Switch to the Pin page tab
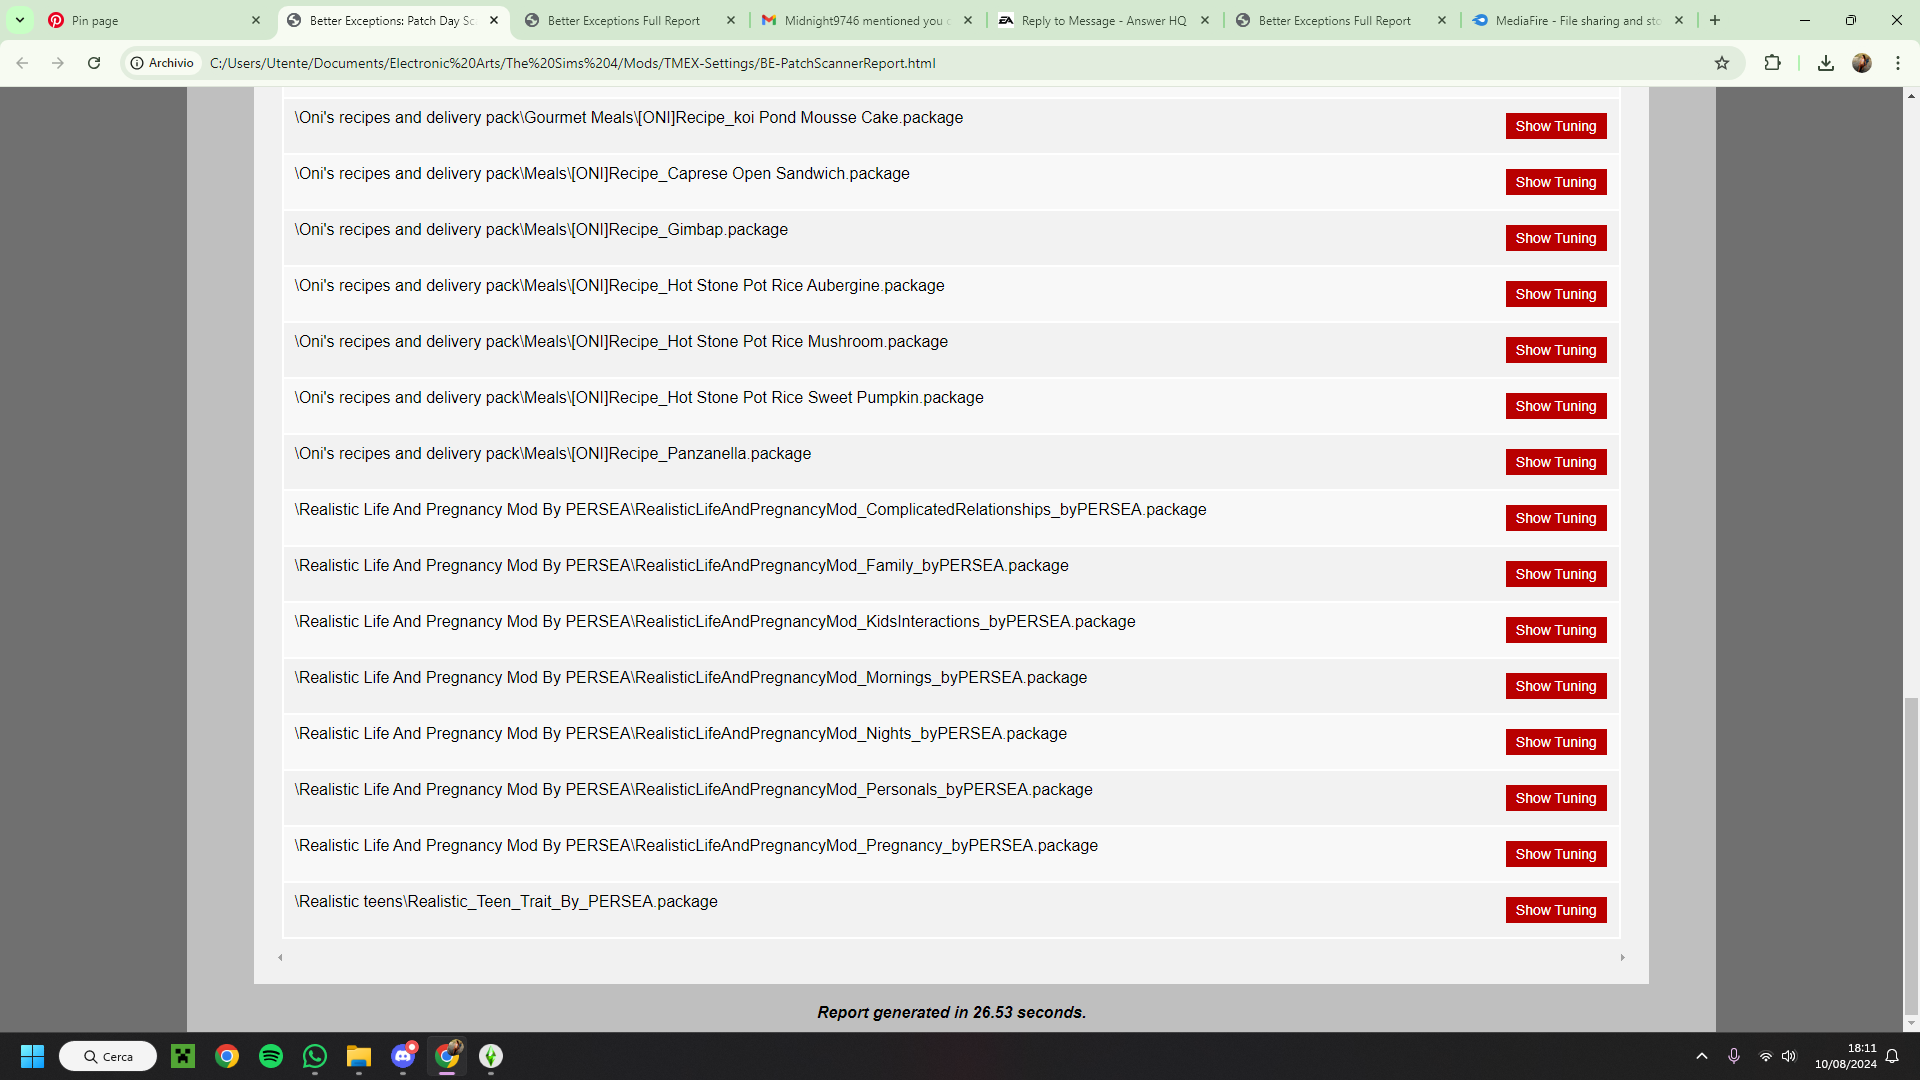1920x1080 pixels. tap(150, 20)
